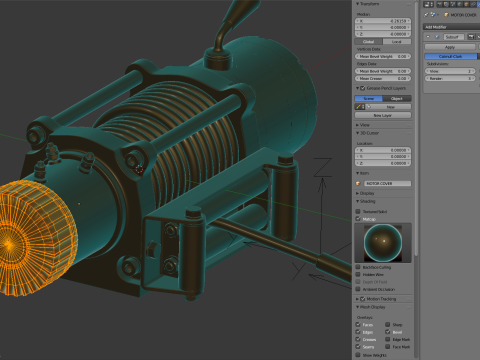Click the pin icon in the Properties breadcrumb
This screenshot has height=360, width=480.
point(426,15)
